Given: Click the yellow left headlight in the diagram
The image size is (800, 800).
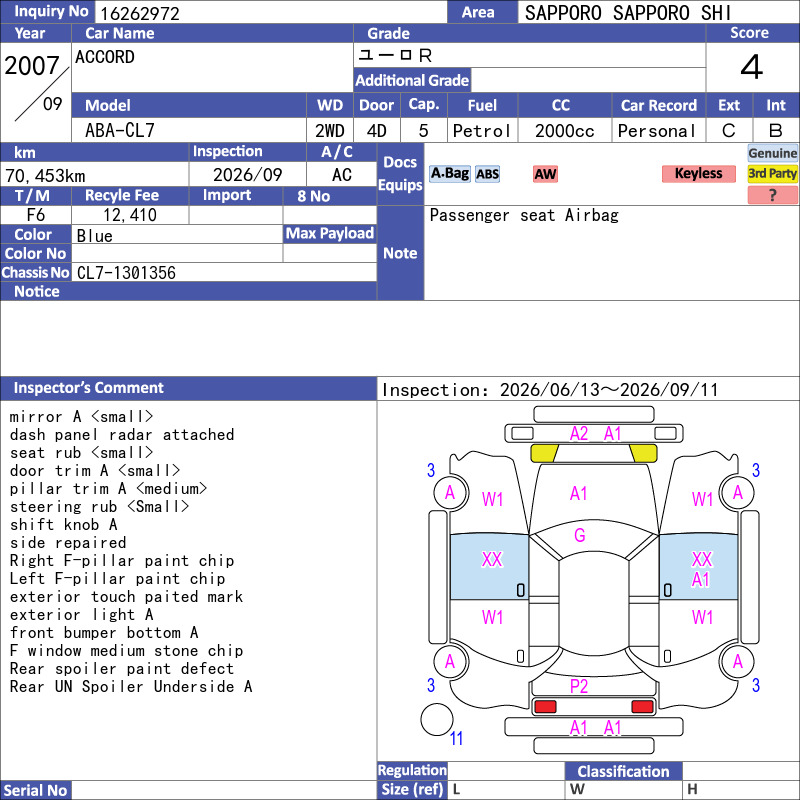Looking at the screenshot, I should 544,453.
